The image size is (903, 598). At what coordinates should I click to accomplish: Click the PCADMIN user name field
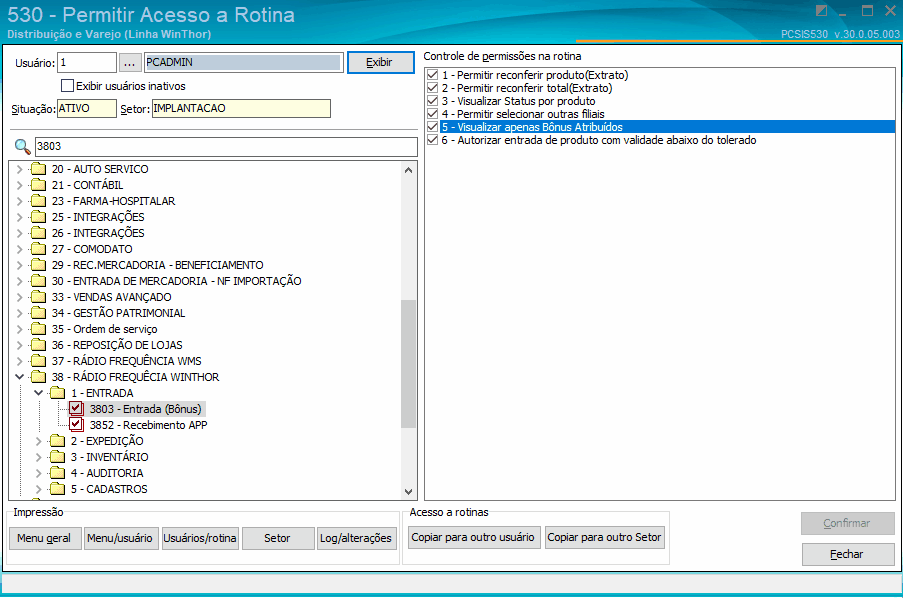coord(244,62)
